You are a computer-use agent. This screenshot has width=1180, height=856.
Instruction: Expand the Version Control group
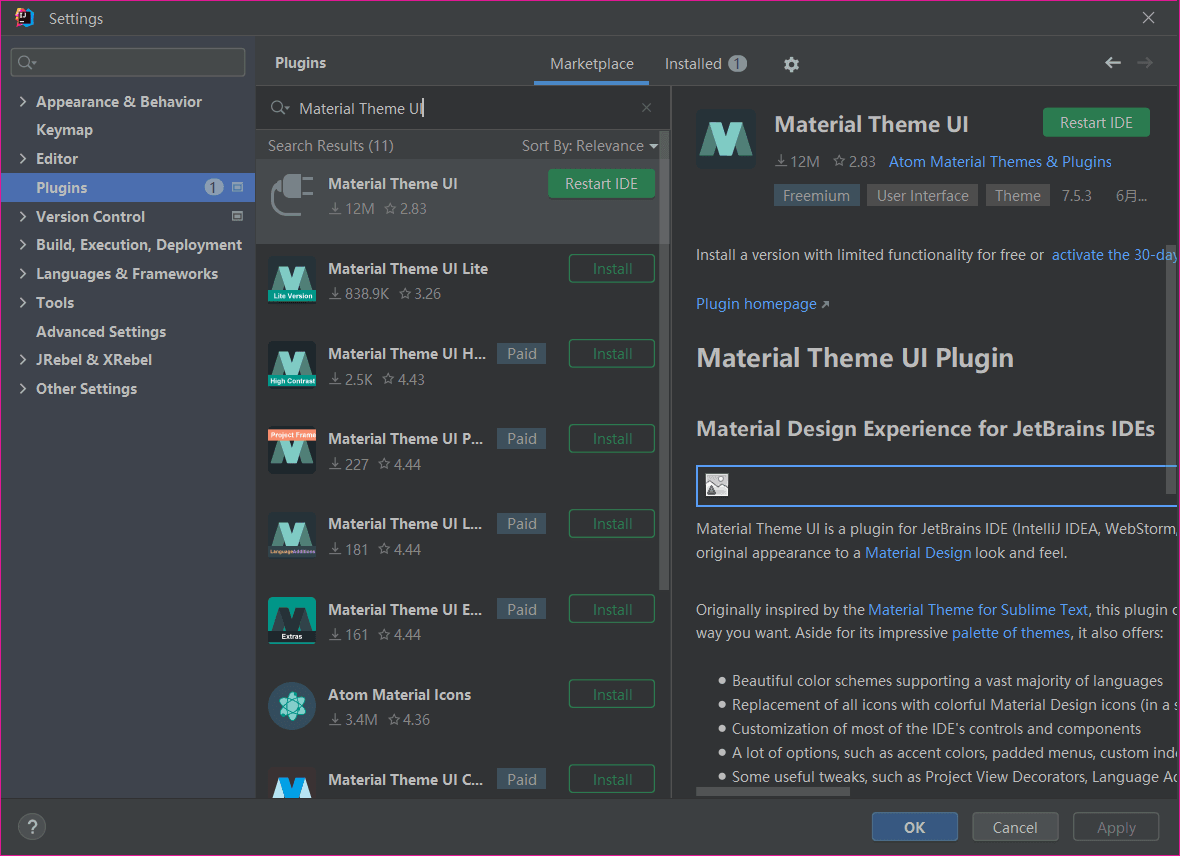tap(23, 217)
